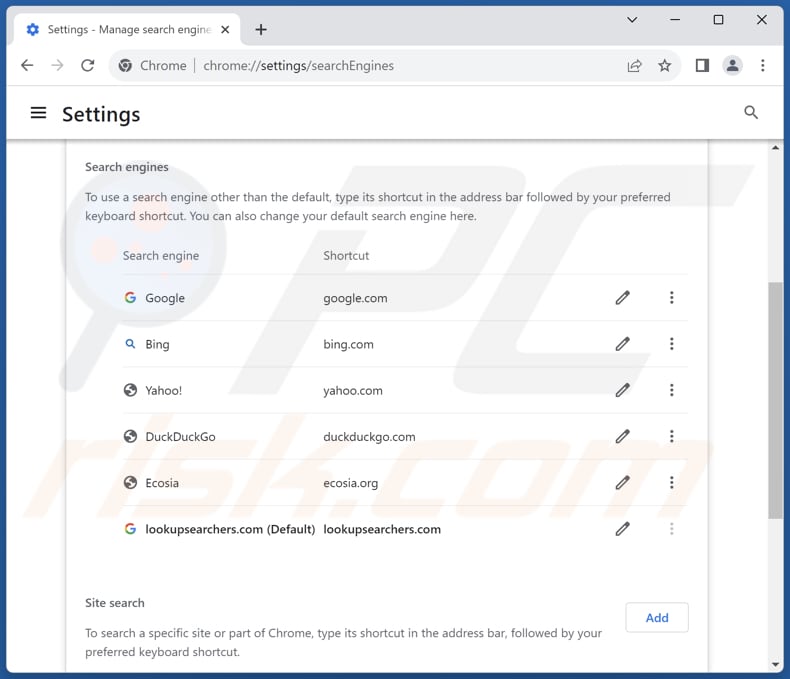Open the Settings hamburger menu
This screenshot has width=790, height=679.
pyautogui.click(x=39, y=113)
